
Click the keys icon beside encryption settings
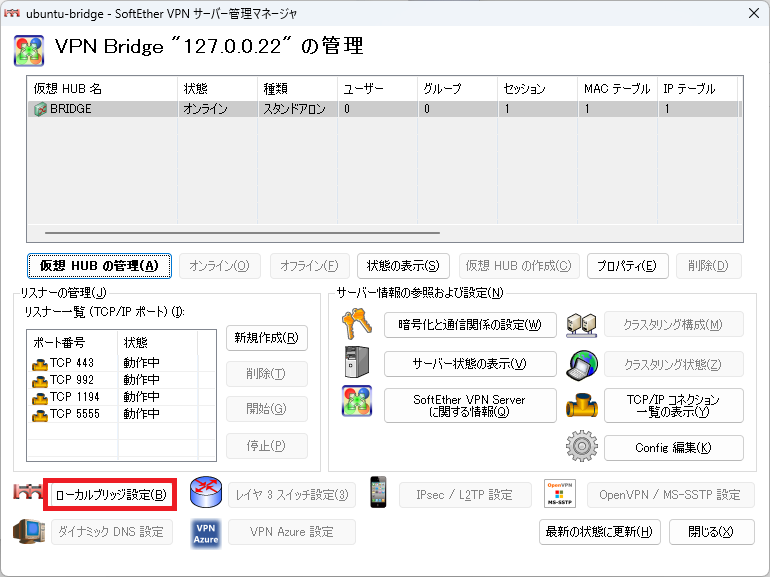tap(357, 324)
